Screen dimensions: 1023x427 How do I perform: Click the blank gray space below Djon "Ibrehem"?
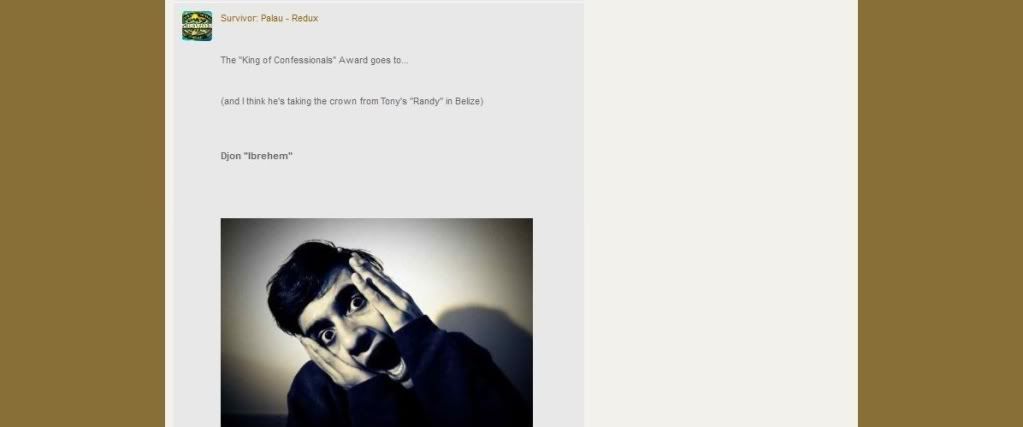[376, 189]
